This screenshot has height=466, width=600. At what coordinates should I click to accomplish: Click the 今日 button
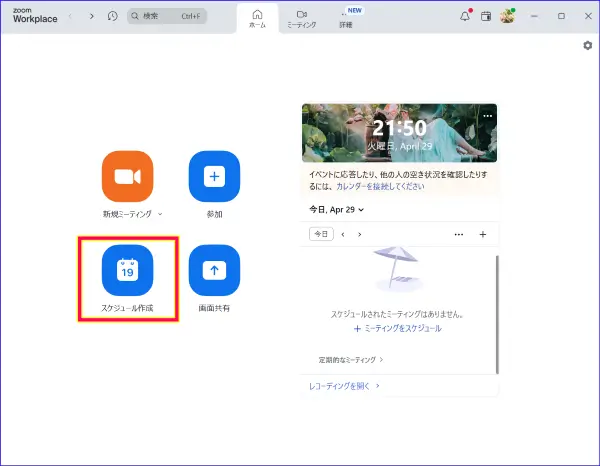pos(321,234)
